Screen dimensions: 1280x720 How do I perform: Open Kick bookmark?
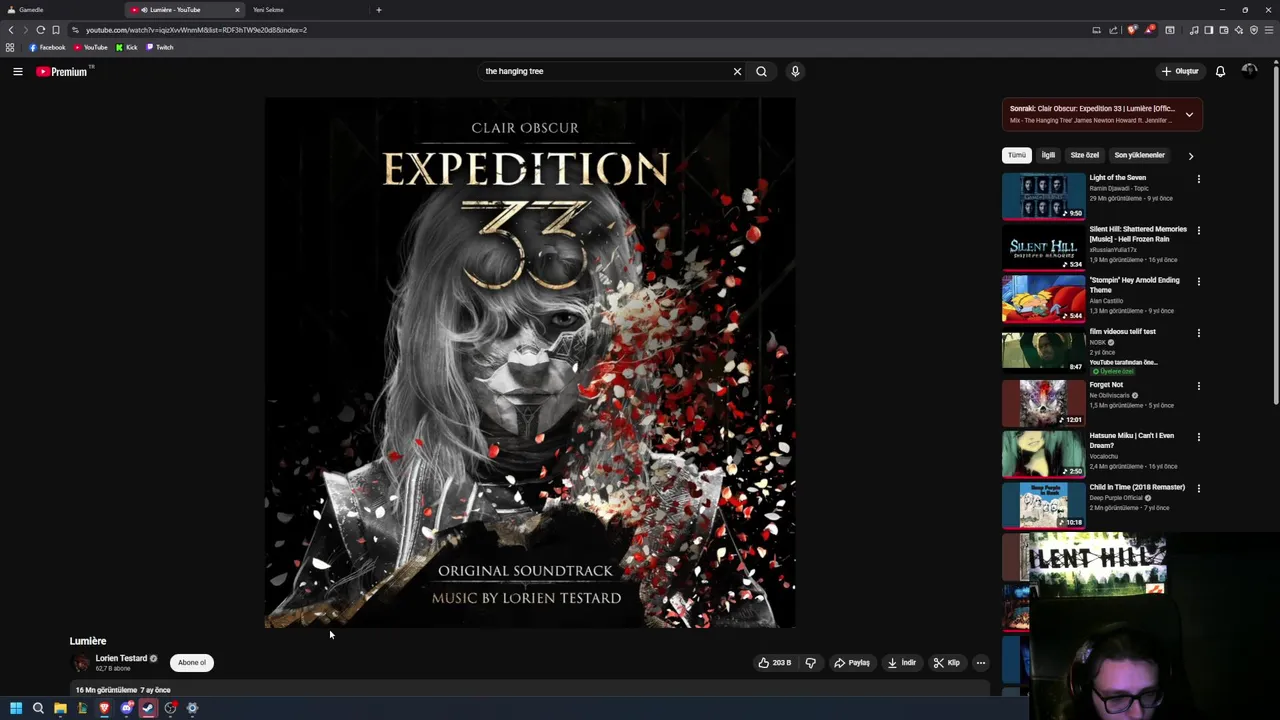point(126,47)
